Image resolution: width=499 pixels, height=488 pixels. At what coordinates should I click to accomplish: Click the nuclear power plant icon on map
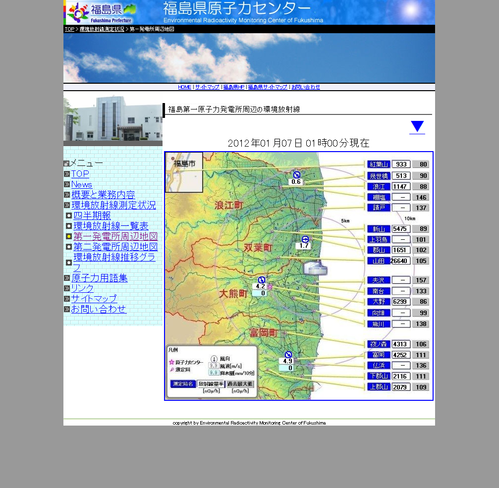point(315,267)
